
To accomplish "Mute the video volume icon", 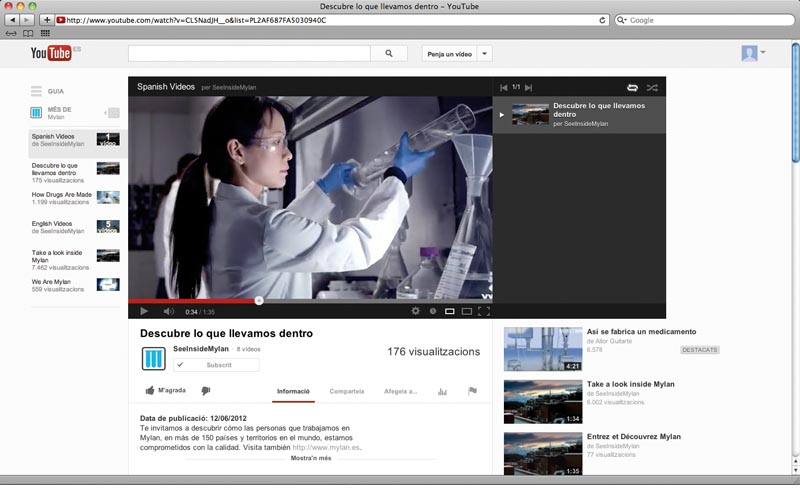I will click(x=168, y=311).
